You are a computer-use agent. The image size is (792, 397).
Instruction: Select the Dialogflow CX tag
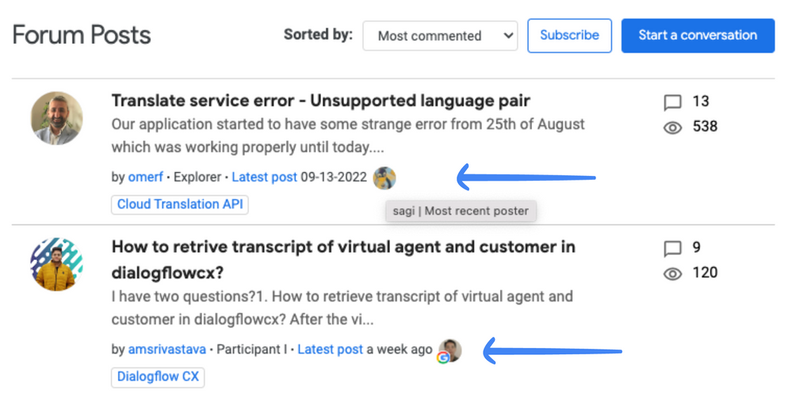pos(158,377)
